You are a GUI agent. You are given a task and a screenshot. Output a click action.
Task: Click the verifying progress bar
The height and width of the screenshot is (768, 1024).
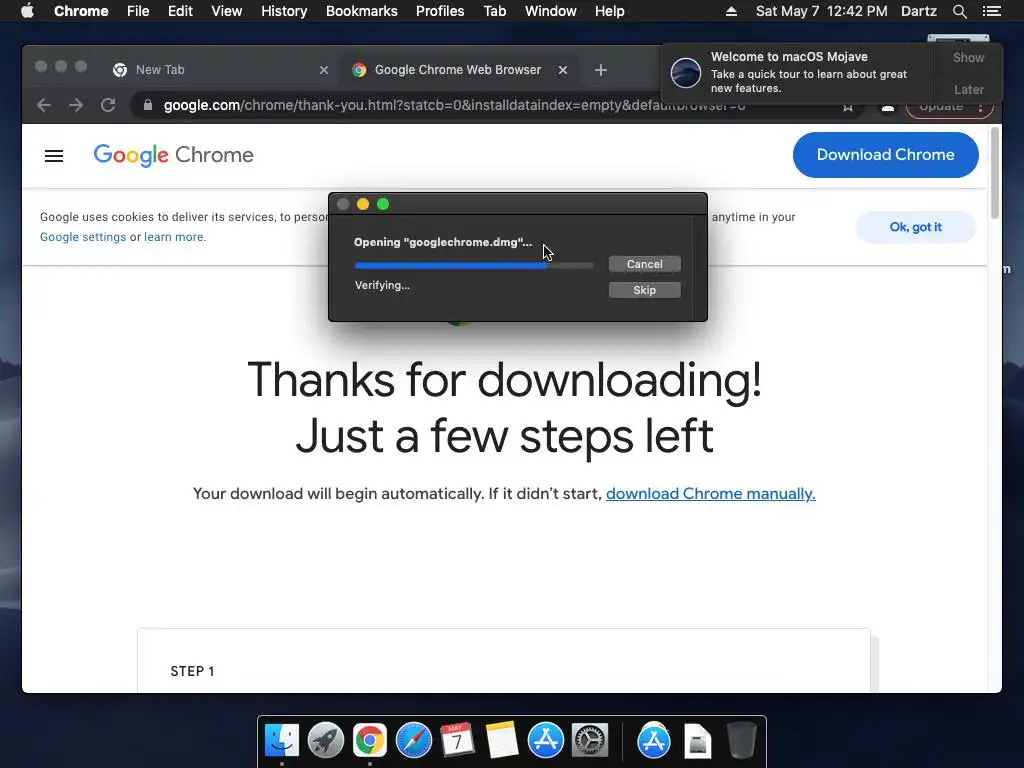pyautogui.click(x=474, y=265)
